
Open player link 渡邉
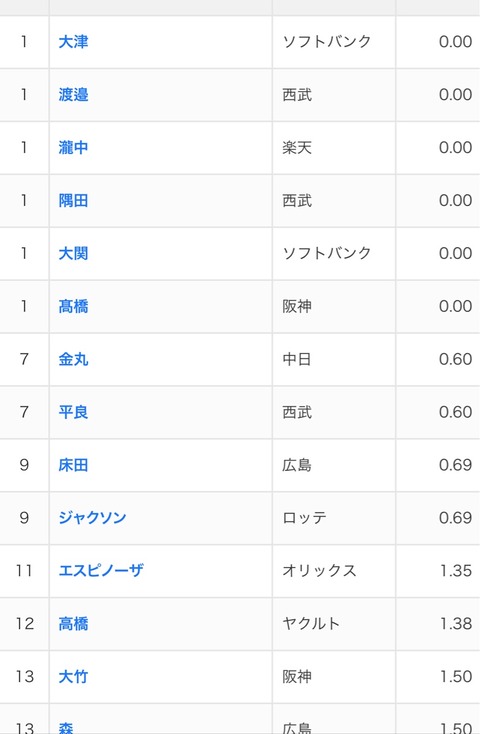pos(73,95)
